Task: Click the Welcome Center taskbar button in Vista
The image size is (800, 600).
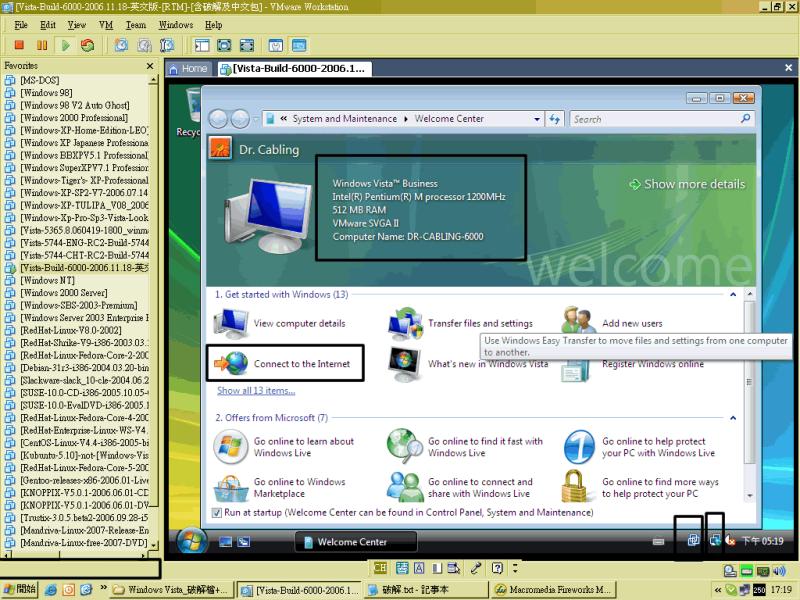Action: click(x=356, y=542)
